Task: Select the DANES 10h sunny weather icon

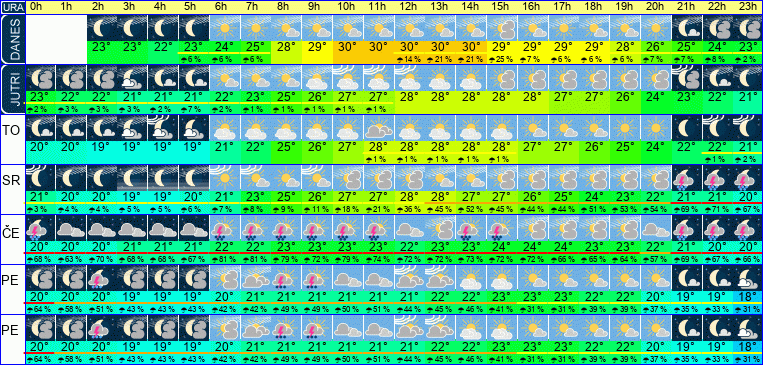Action: 348,28
